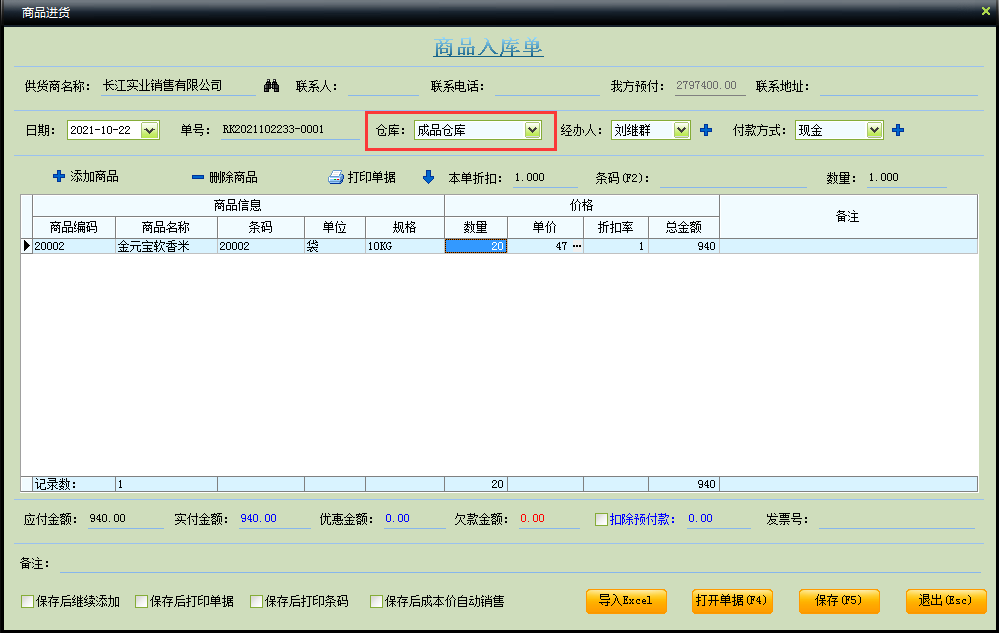Click the 单价 column header

[545, 227]
